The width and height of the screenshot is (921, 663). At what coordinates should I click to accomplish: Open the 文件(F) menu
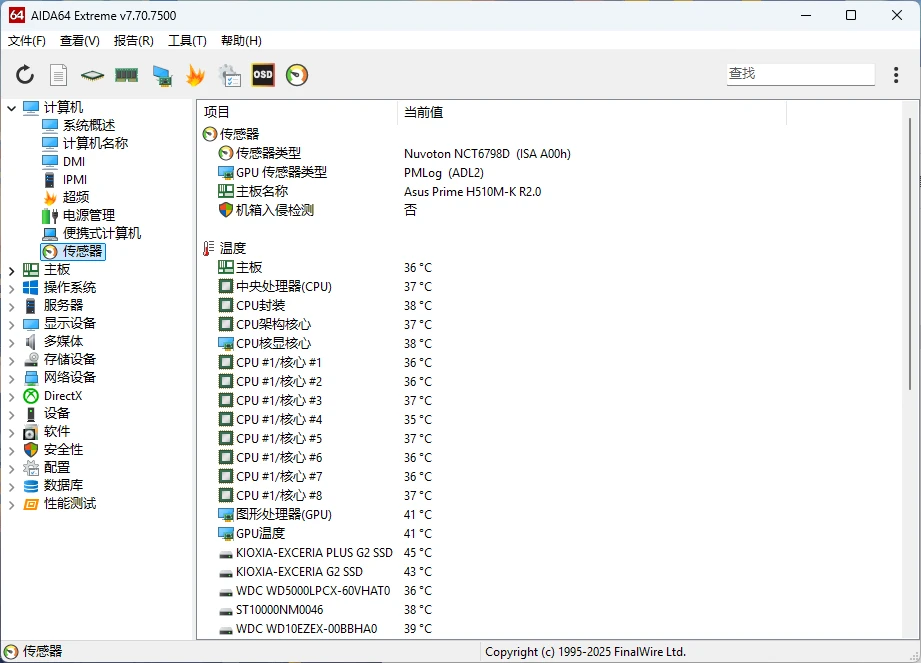pyautogui.click(x=26, y=41)
